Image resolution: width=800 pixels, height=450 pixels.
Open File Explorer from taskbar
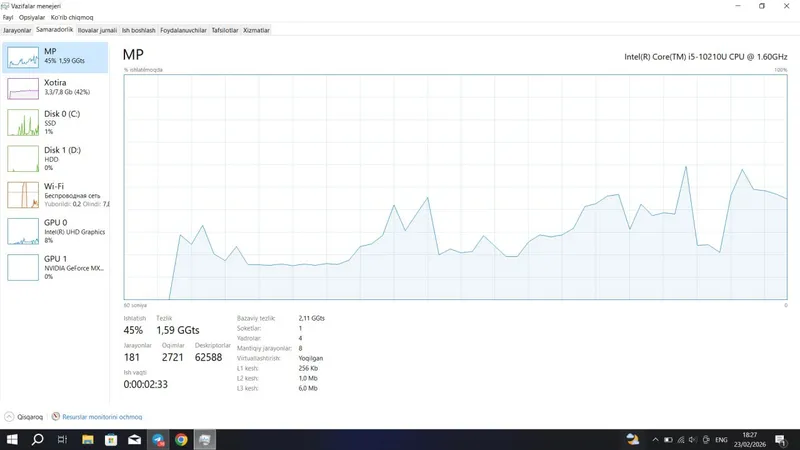[88, 440]
